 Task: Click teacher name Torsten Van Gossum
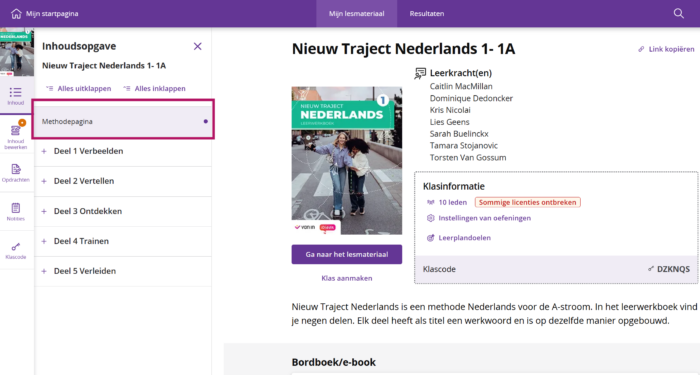click(x=468, y=158)
